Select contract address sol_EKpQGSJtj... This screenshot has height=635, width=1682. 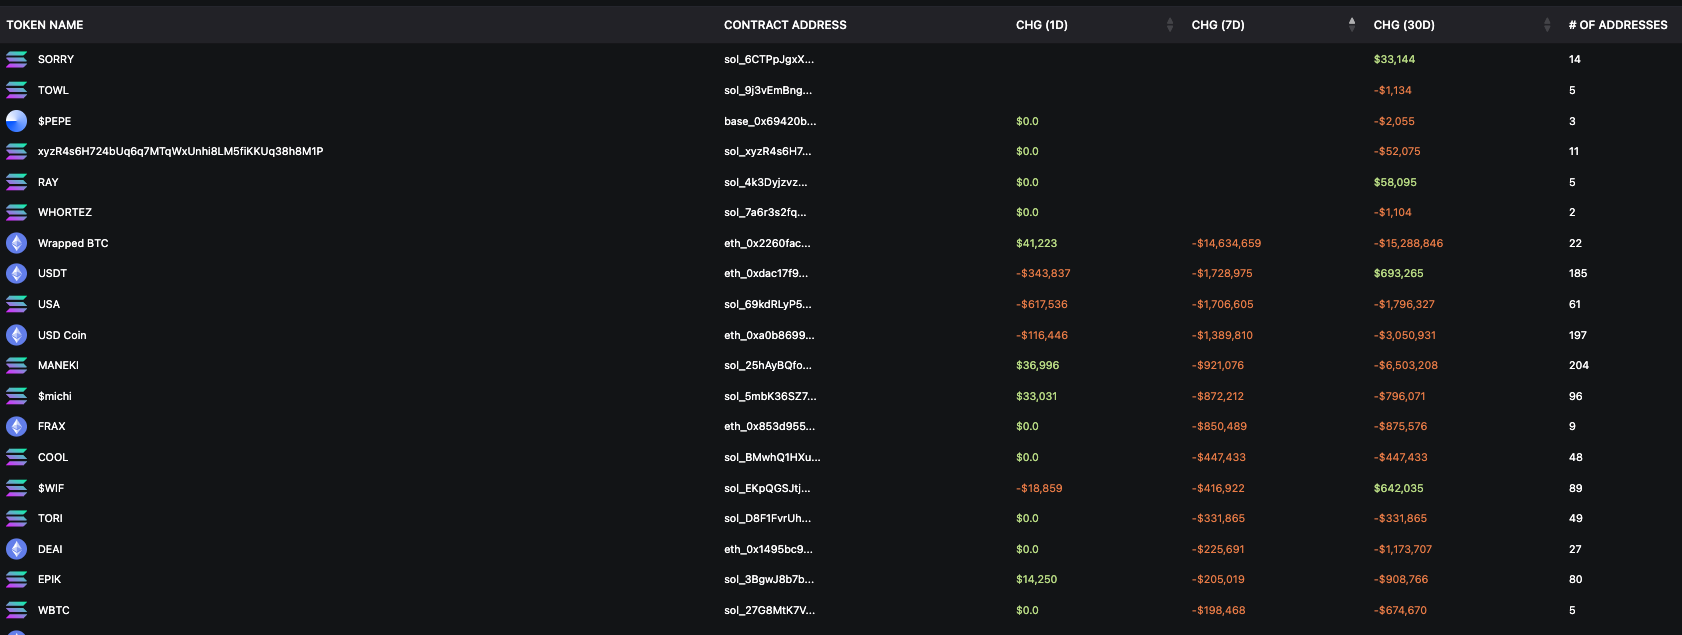[x=767, y=488]
